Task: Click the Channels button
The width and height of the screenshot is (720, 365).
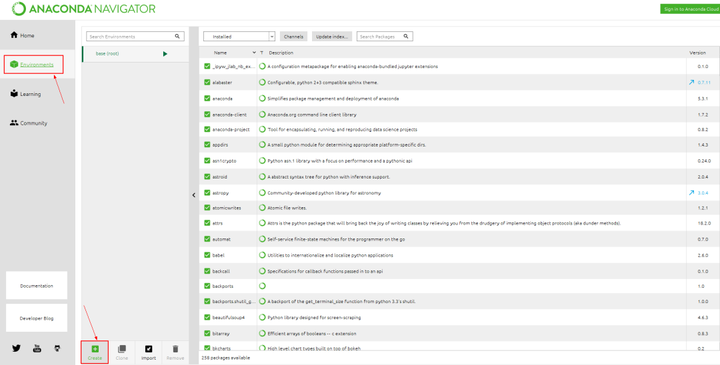Action: (293, 36)
